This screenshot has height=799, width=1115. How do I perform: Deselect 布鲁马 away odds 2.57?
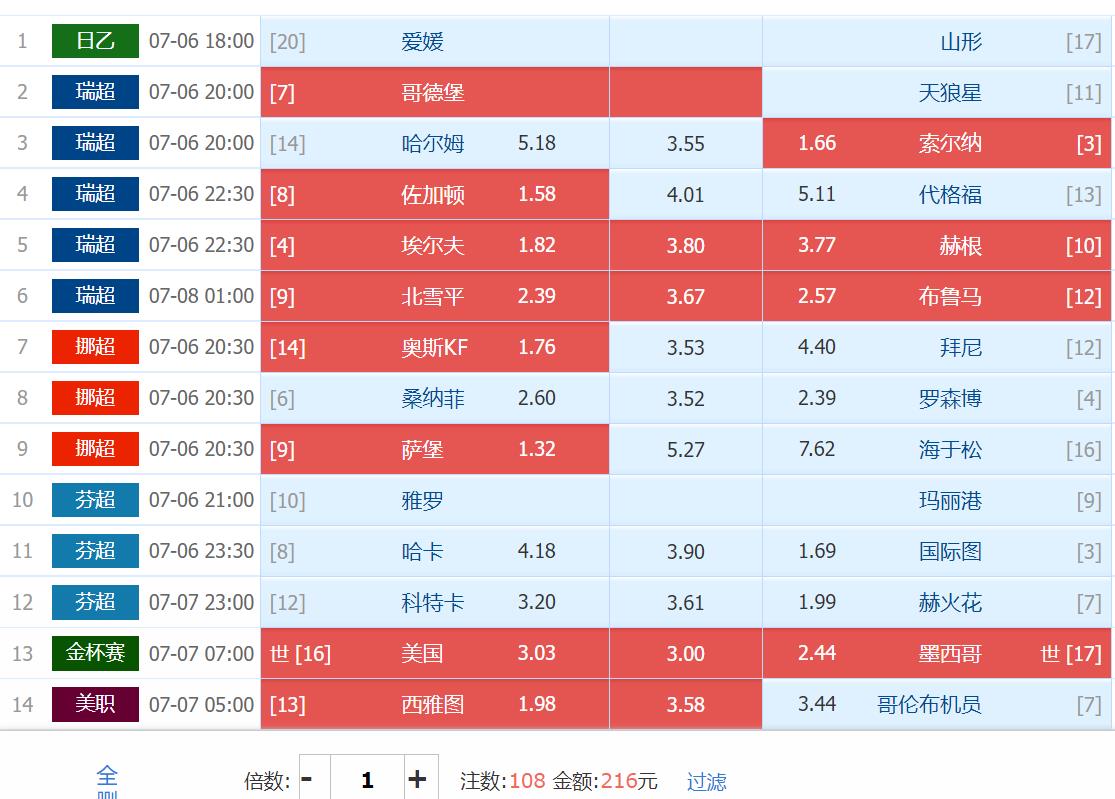[937, 296]
